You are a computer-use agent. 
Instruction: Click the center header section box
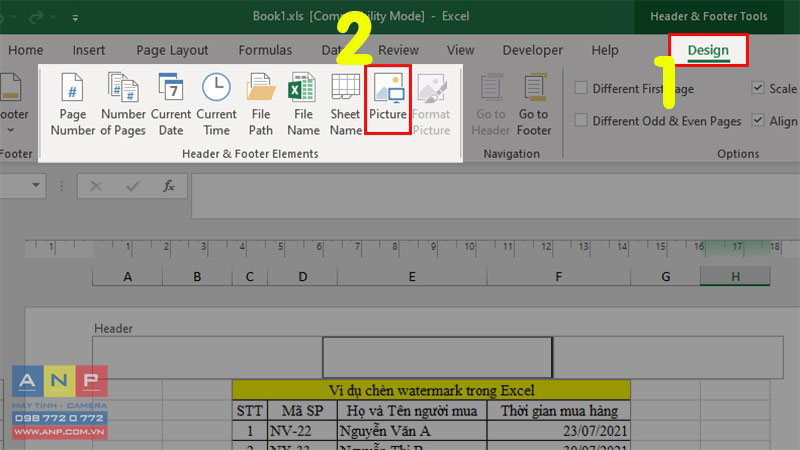tap(437, 357)
